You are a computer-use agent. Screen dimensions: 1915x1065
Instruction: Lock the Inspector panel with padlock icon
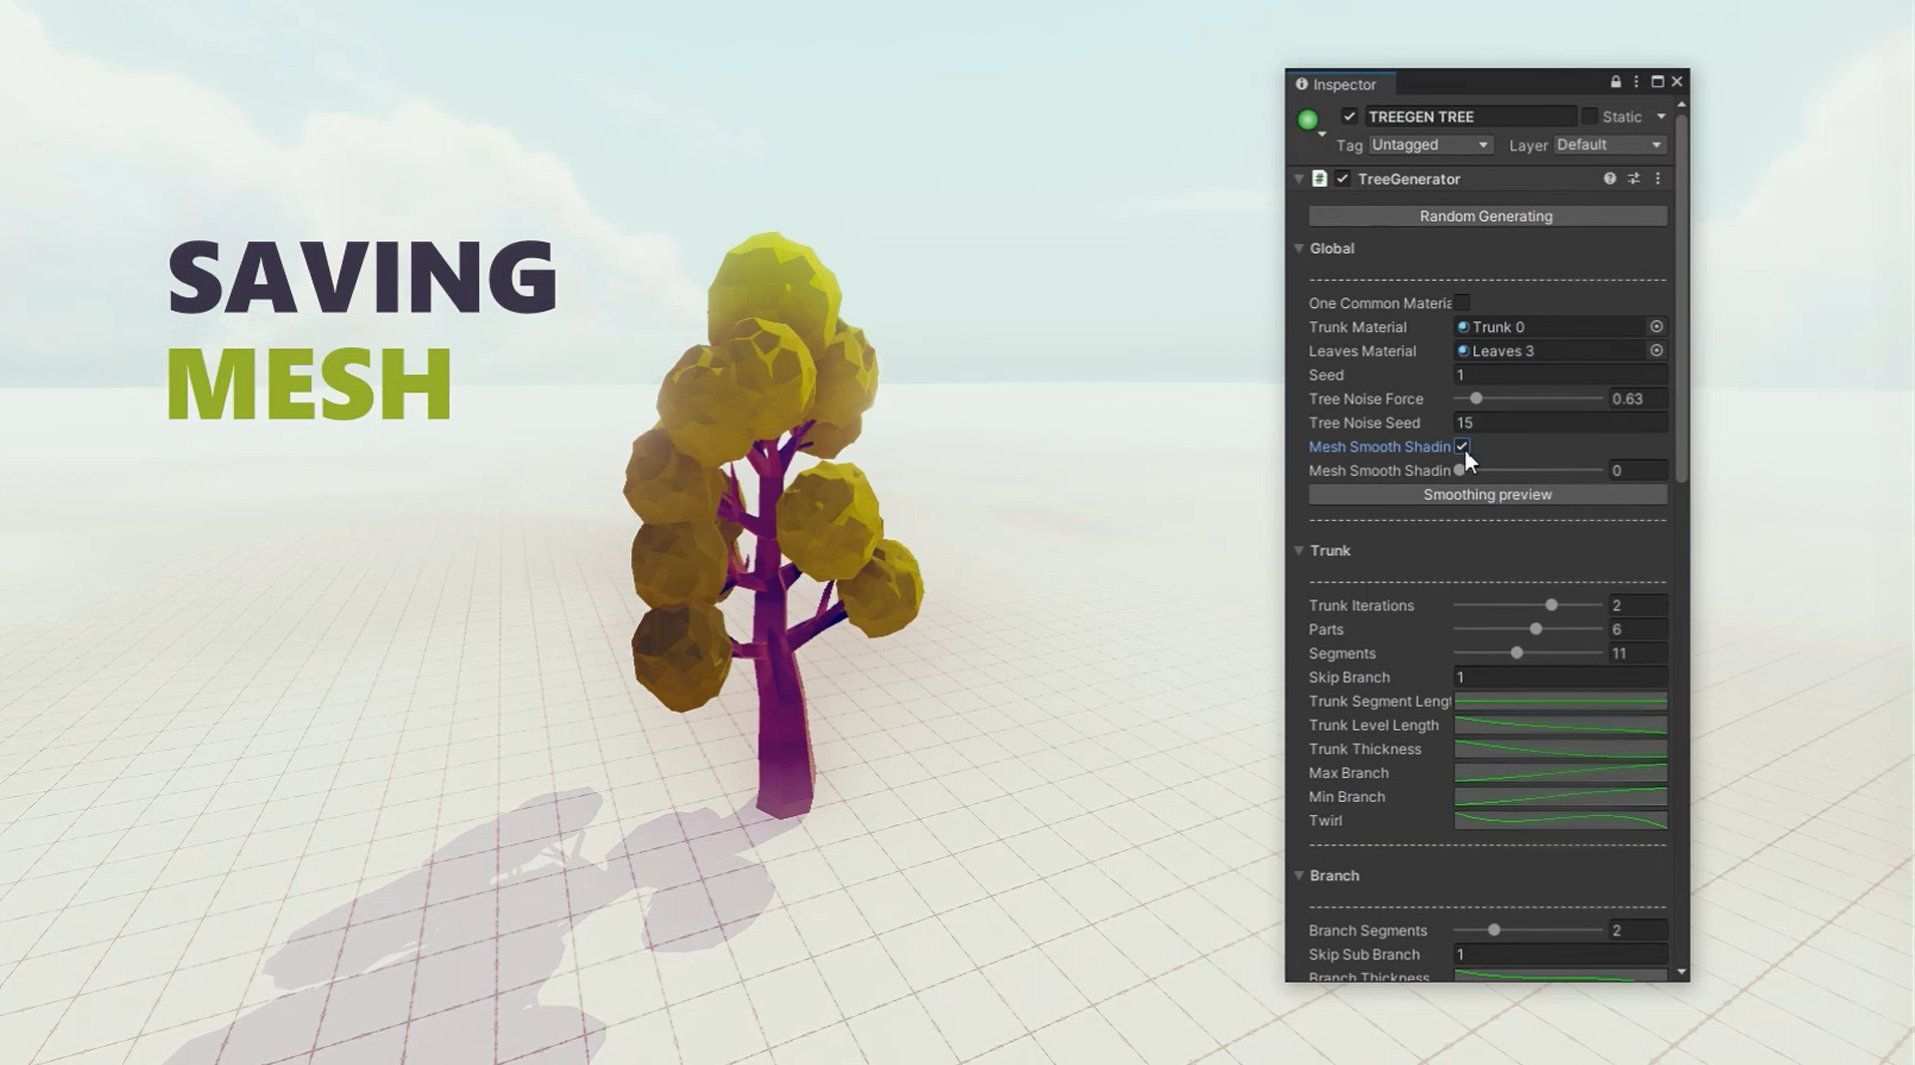1615,82
